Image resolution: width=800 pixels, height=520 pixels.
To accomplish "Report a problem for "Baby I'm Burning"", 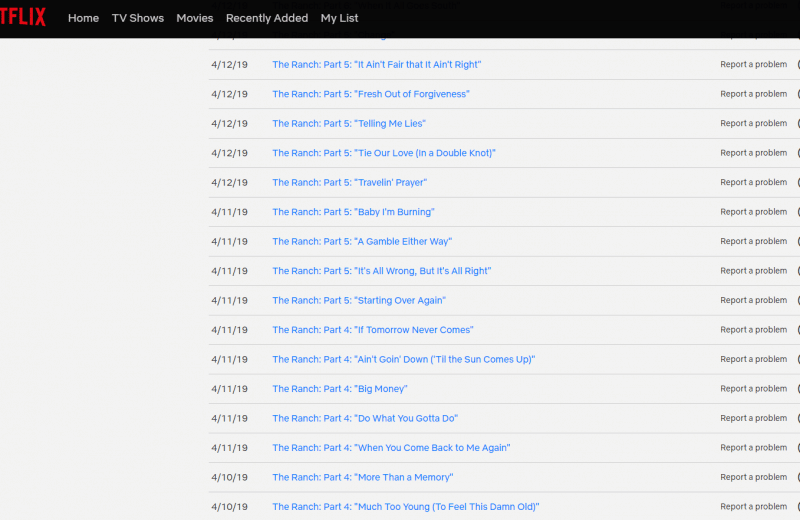I will 754,212.
